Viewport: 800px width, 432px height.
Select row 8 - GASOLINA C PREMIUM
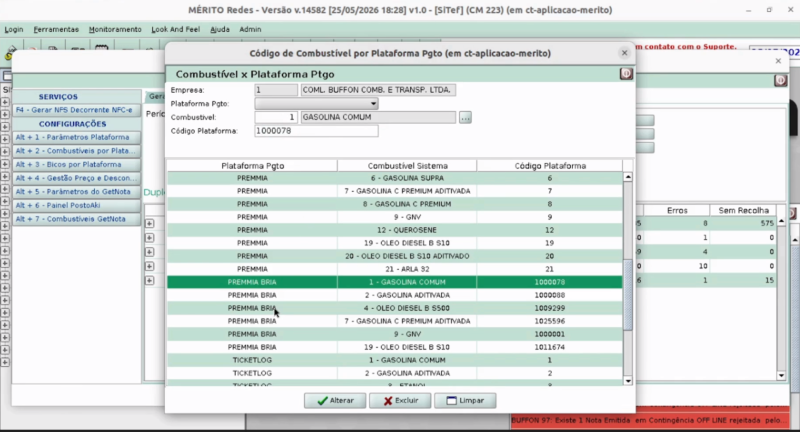(394, 204)
